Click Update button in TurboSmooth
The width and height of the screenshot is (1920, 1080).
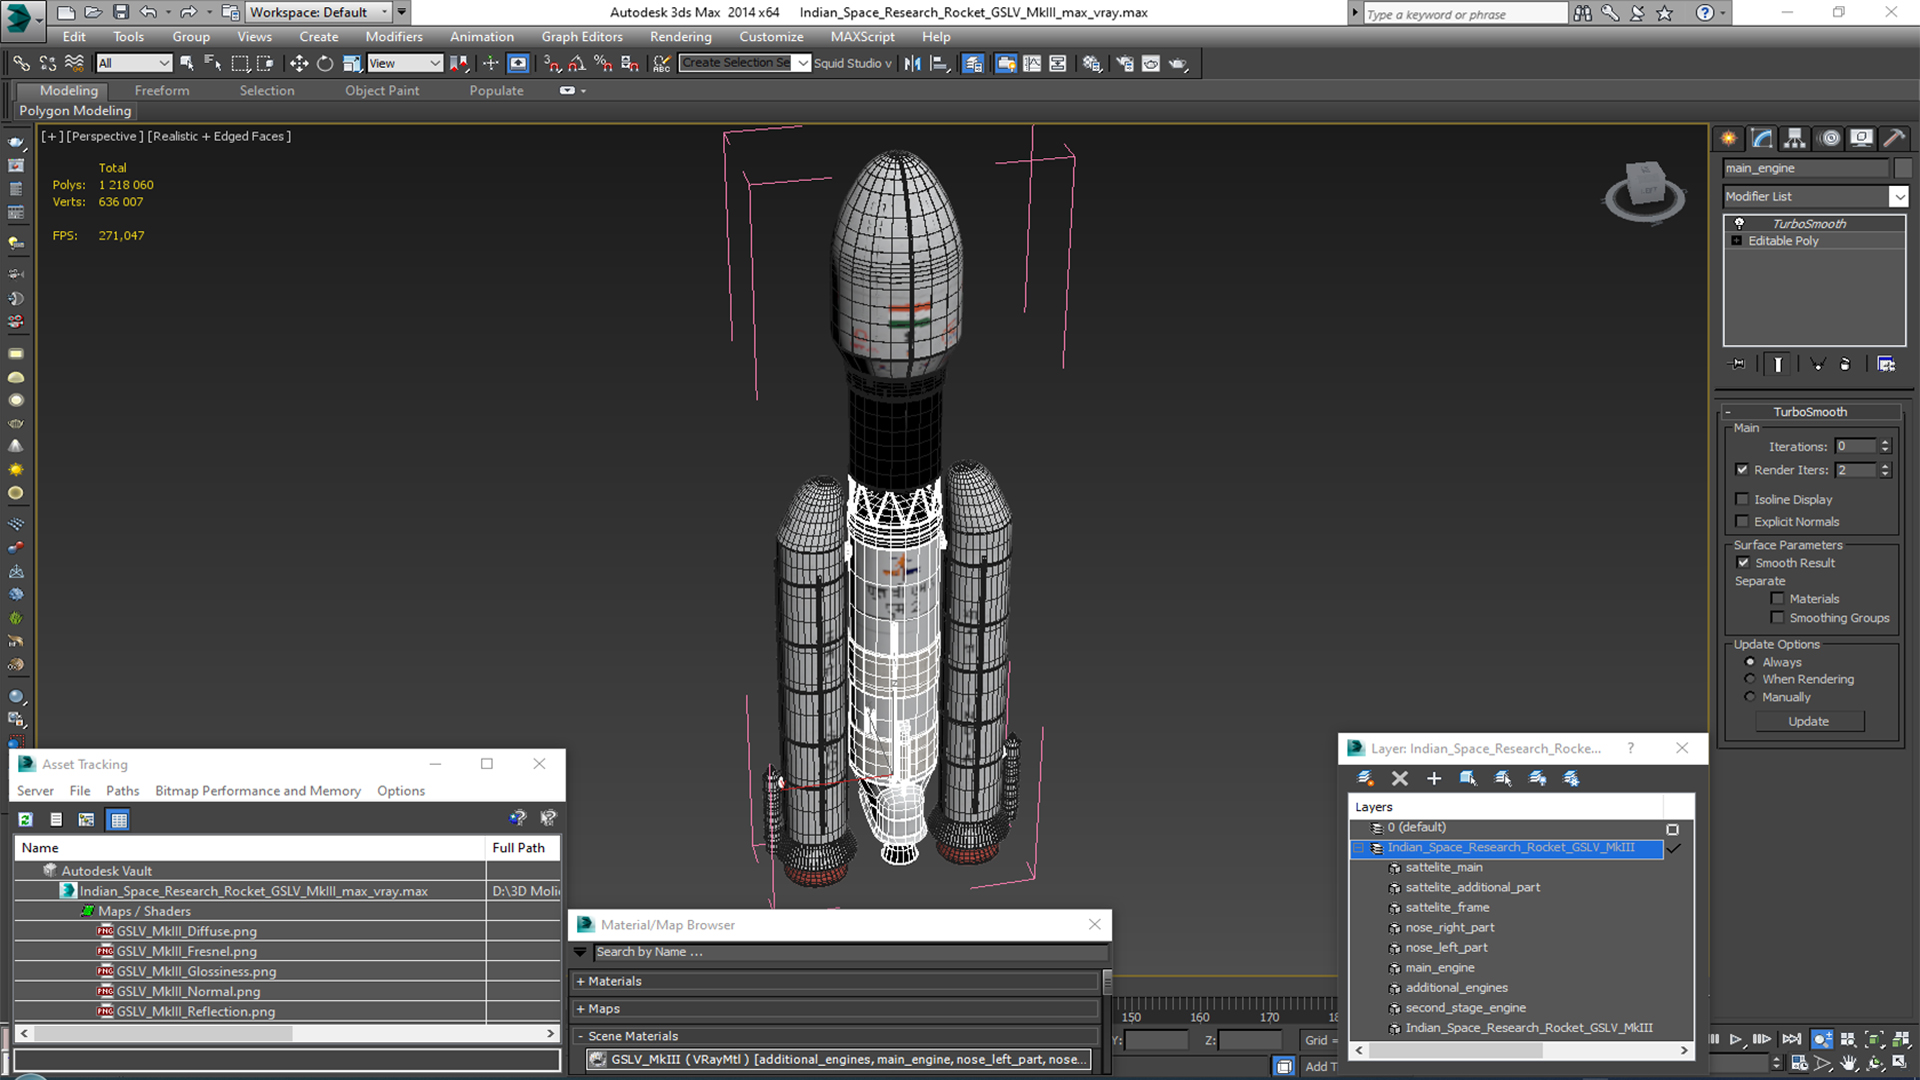pyautogui.click(x=1809, y=721)
